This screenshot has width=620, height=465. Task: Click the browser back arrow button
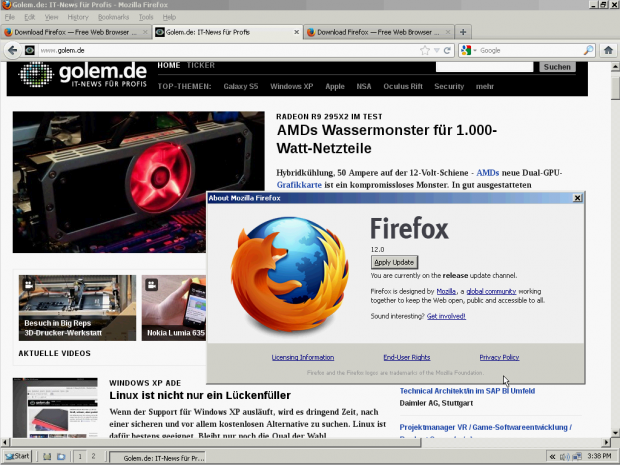[x=12, y=51]
